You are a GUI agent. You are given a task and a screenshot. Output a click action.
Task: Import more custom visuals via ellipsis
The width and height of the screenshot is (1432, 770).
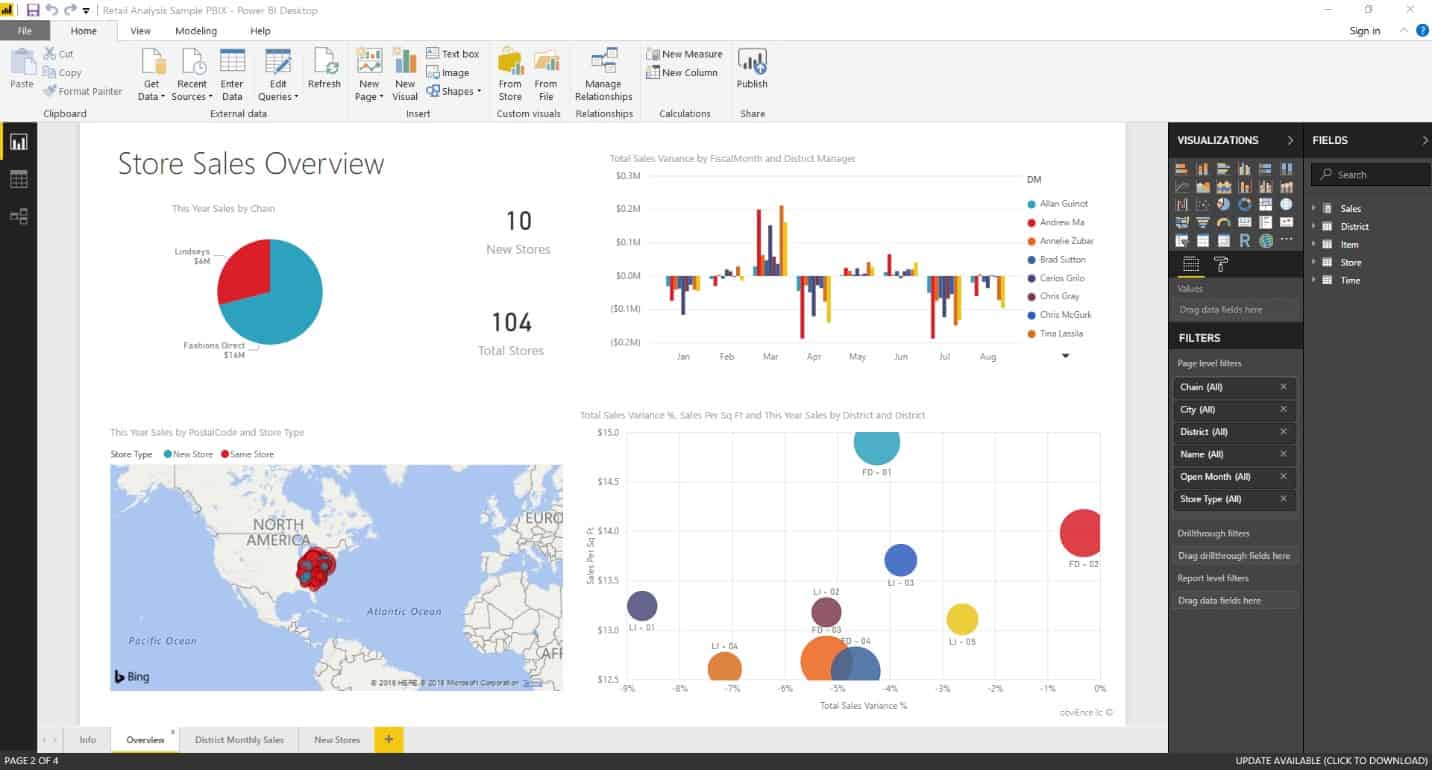pos(1286,239)
